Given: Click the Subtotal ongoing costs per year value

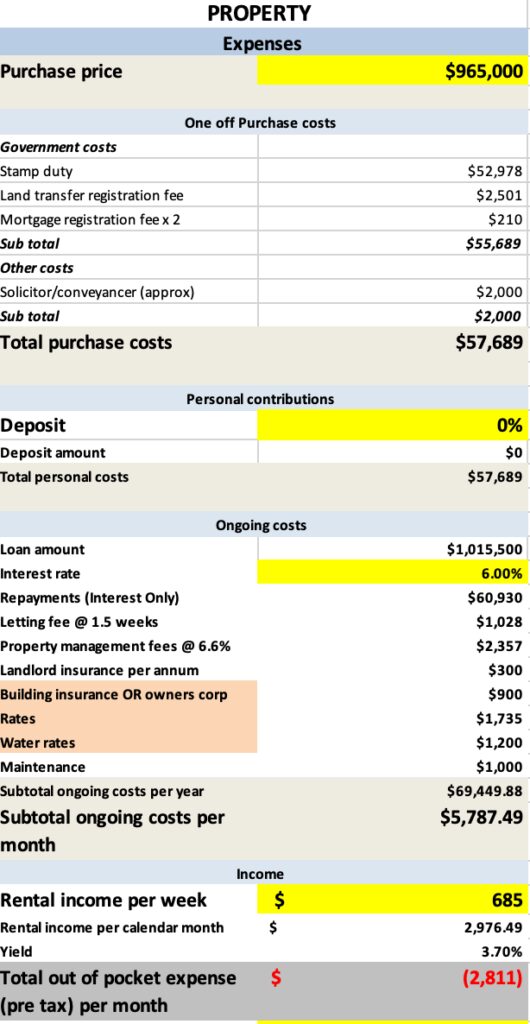Looking at the screenshot, I should 393,791.
